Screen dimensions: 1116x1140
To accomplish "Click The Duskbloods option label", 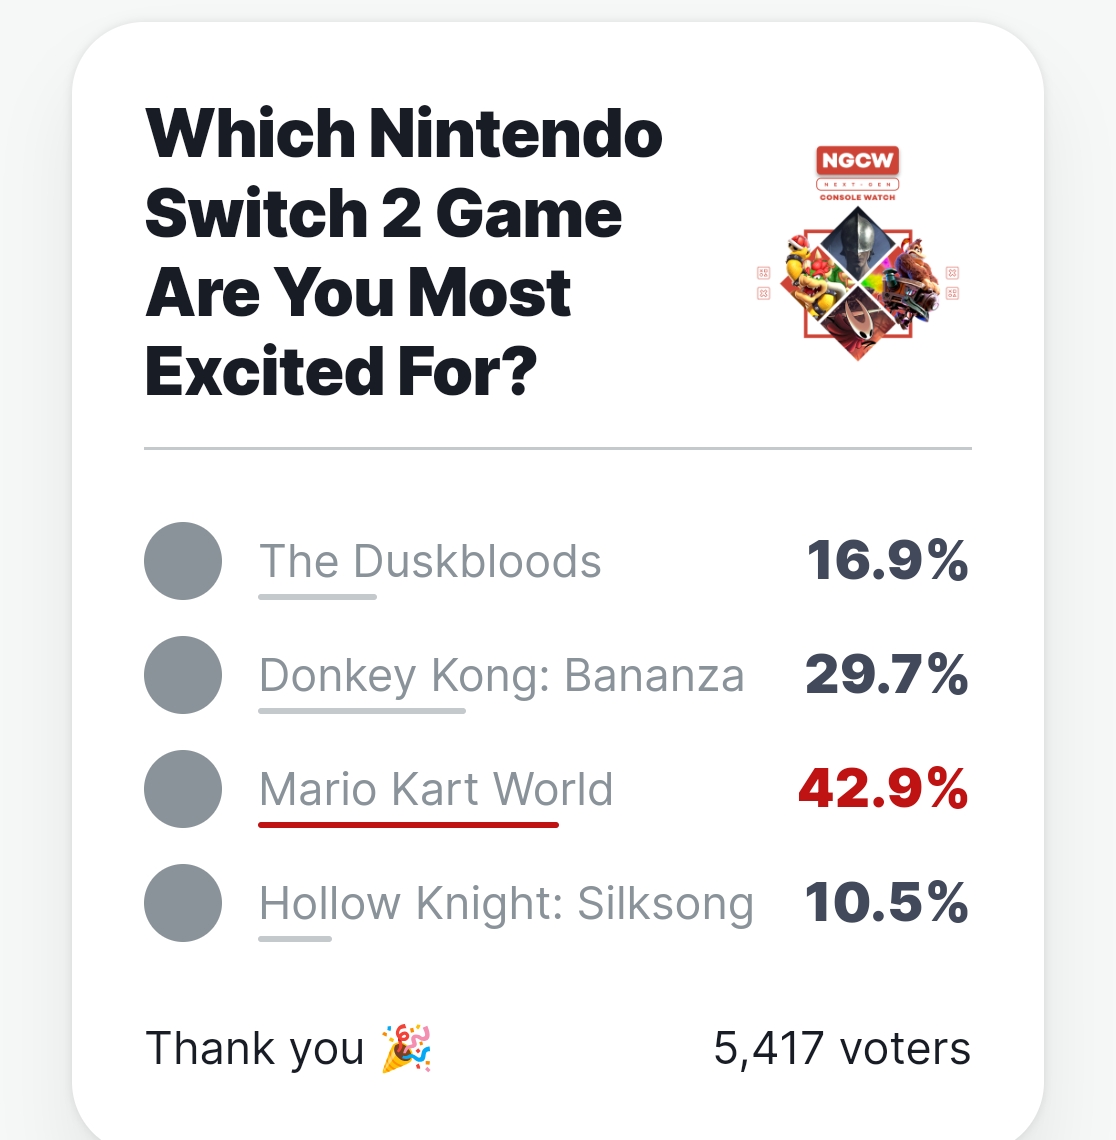I will [430, 561].
